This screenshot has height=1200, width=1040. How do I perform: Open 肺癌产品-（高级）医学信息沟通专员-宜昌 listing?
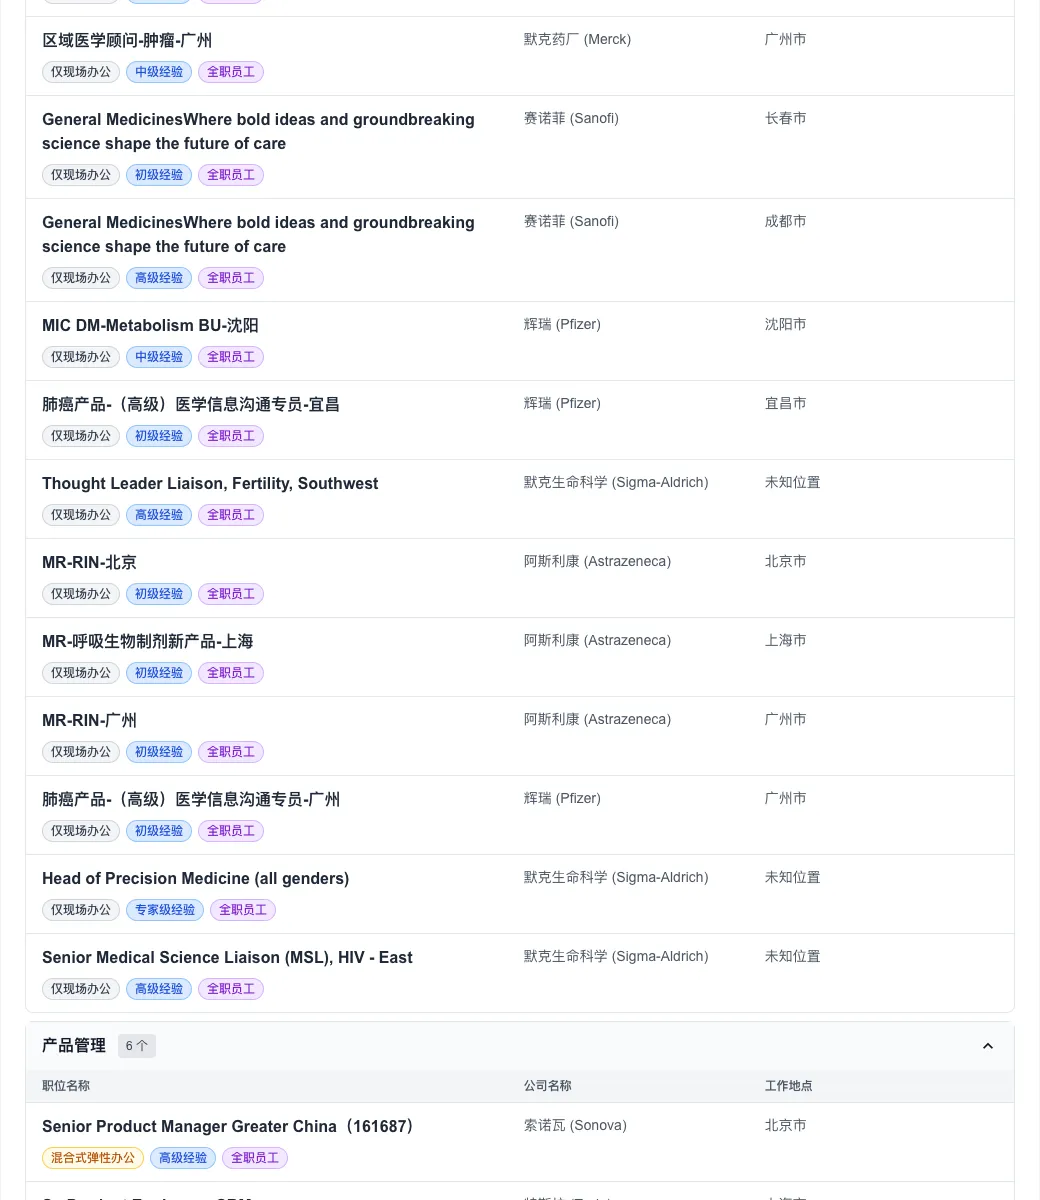coord(191,405)
